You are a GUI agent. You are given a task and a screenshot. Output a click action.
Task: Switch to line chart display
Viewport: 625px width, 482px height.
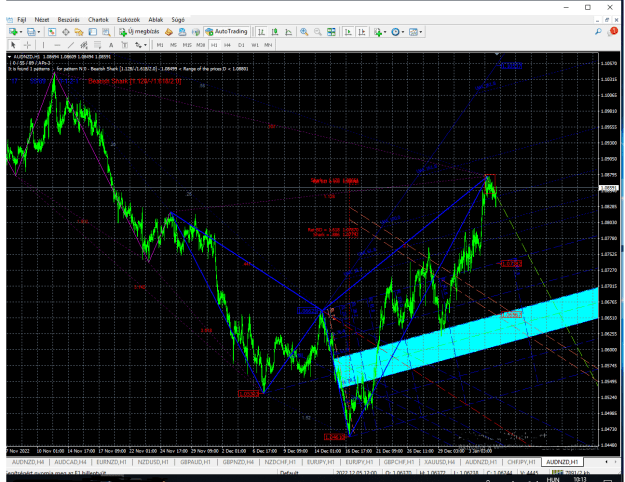click(x=288, y=32)
